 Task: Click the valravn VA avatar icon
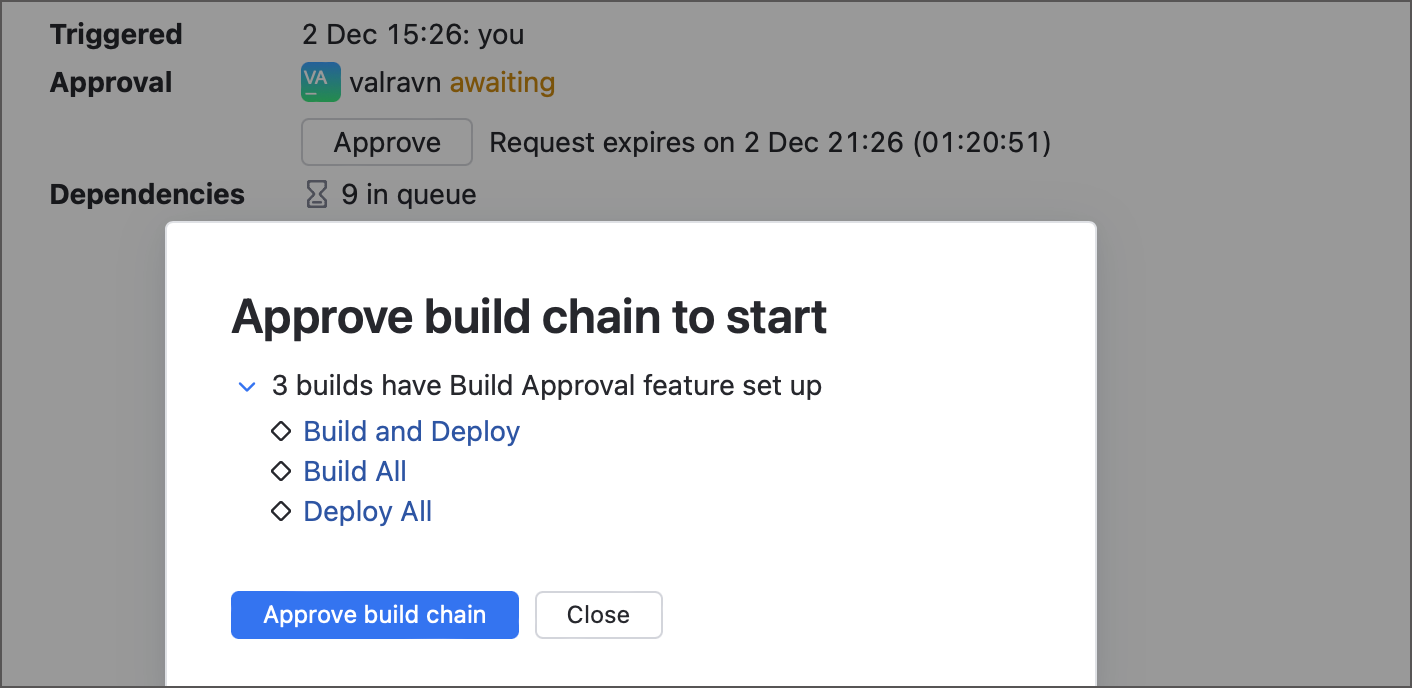318,82
